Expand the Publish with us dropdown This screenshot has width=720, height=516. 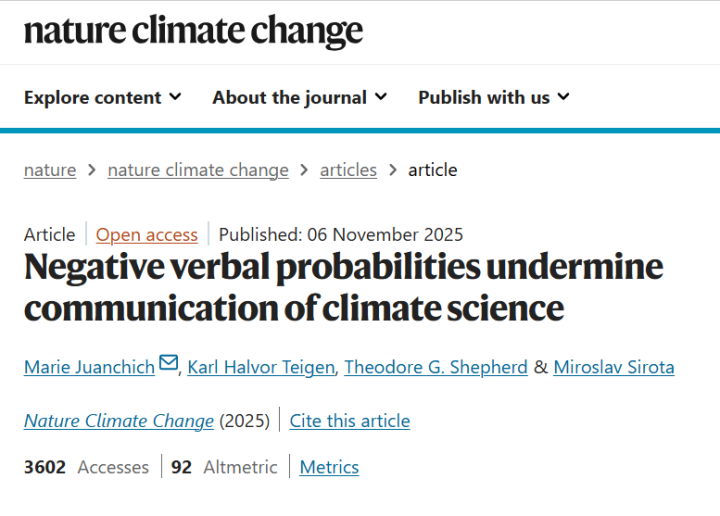493,97
